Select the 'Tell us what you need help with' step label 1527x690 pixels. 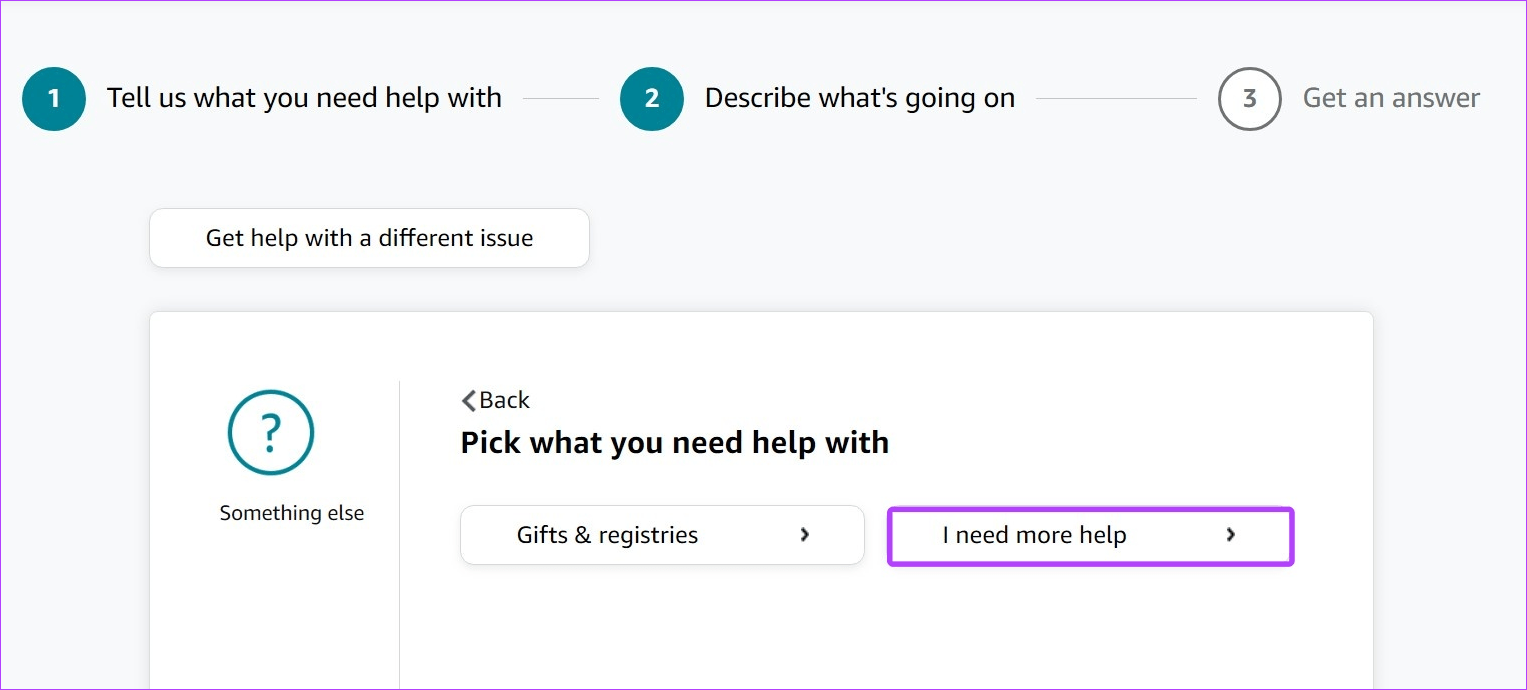click(304, 98)
